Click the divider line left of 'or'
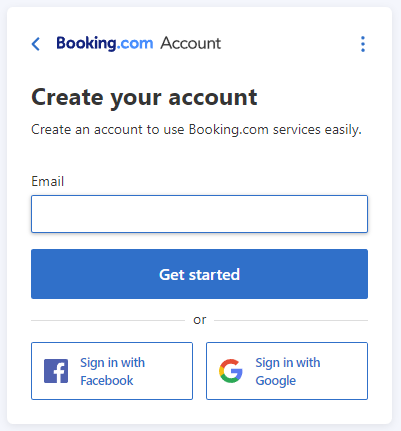Image resolution: width=401 pixels, height=431 pixels. point(108,320)
